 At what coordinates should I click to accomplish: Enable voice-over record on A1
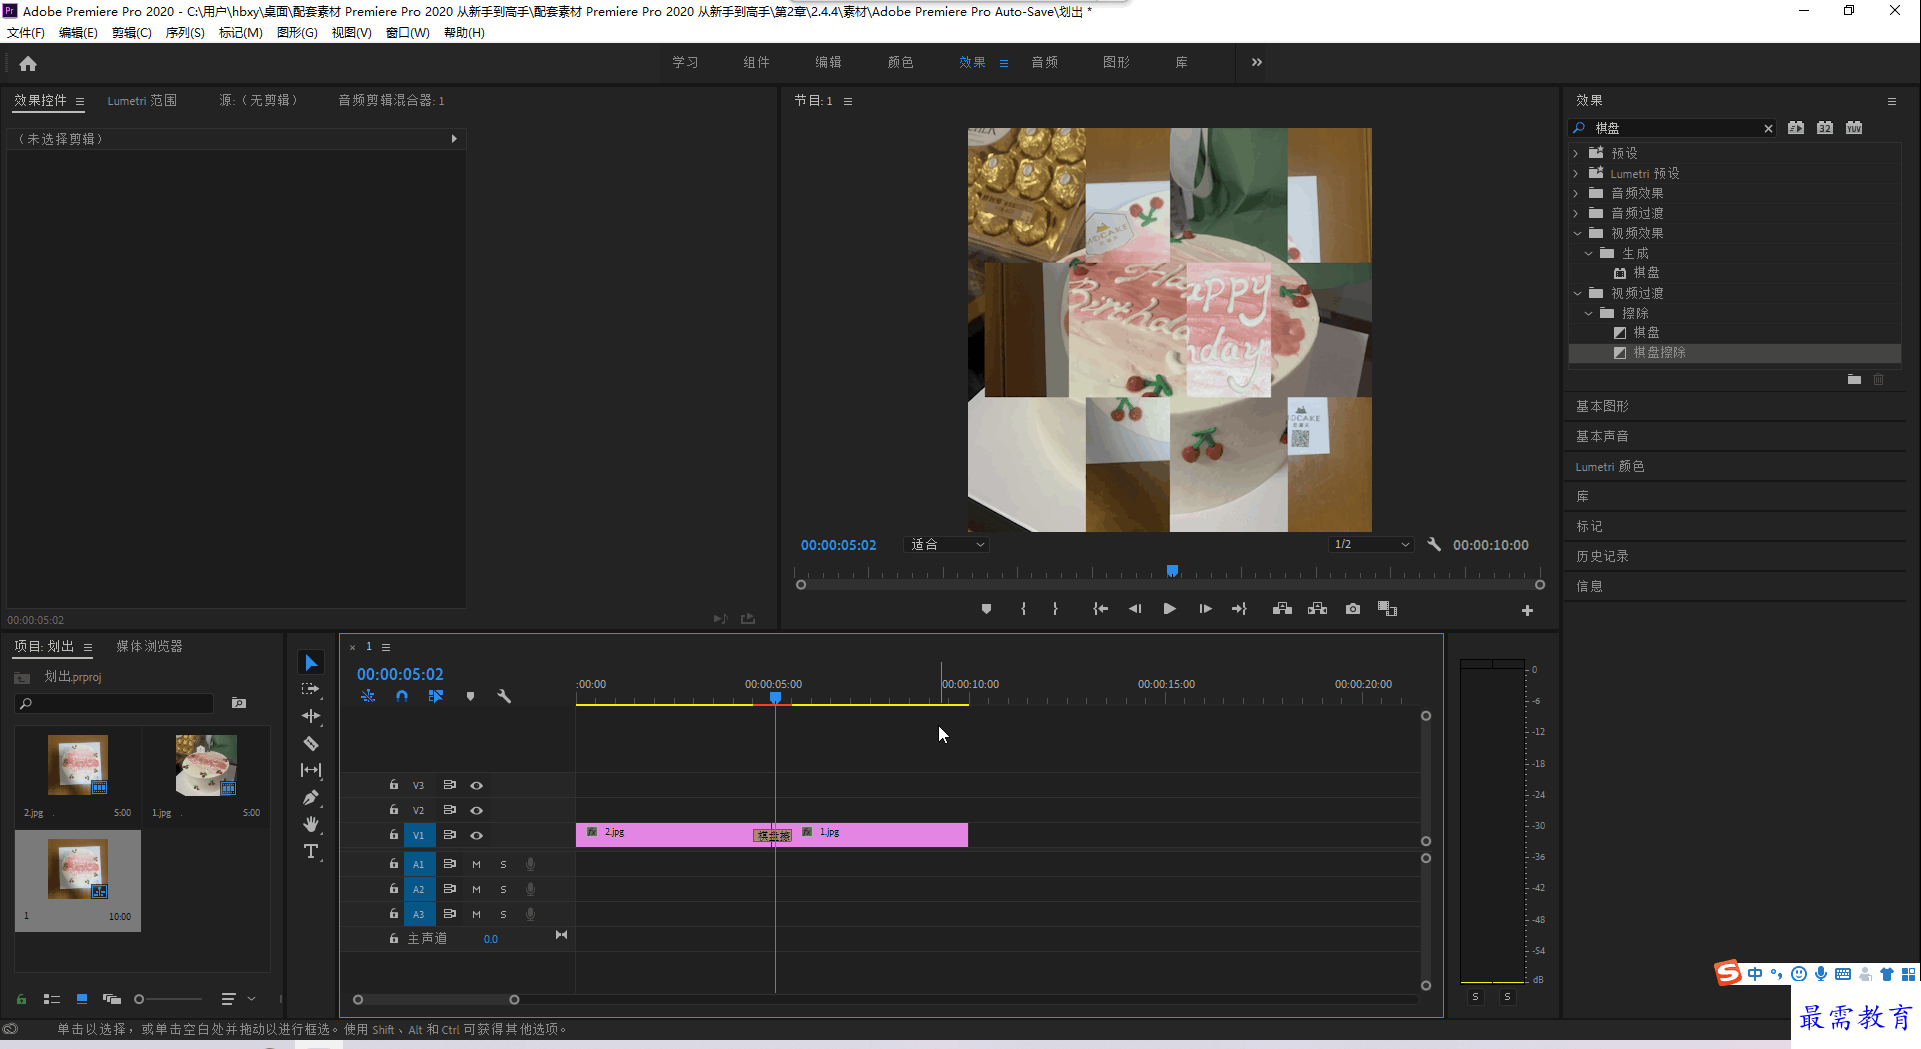click(531, 864)
